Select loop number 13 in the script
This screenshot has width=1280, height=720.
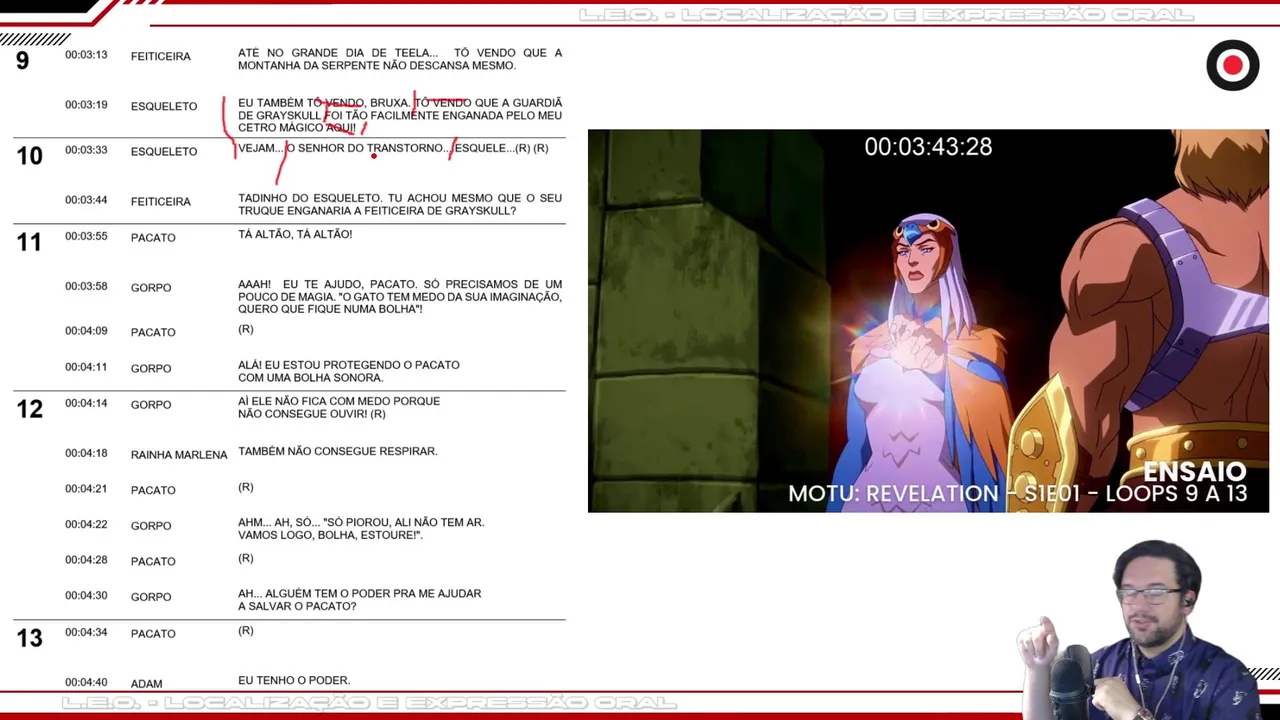point(29,638)
